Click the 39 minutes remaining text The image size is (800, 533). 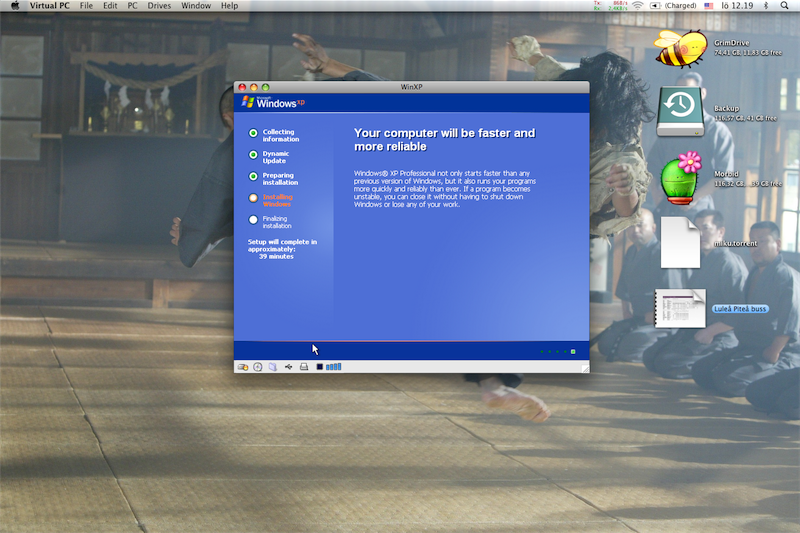pos(276,257)
